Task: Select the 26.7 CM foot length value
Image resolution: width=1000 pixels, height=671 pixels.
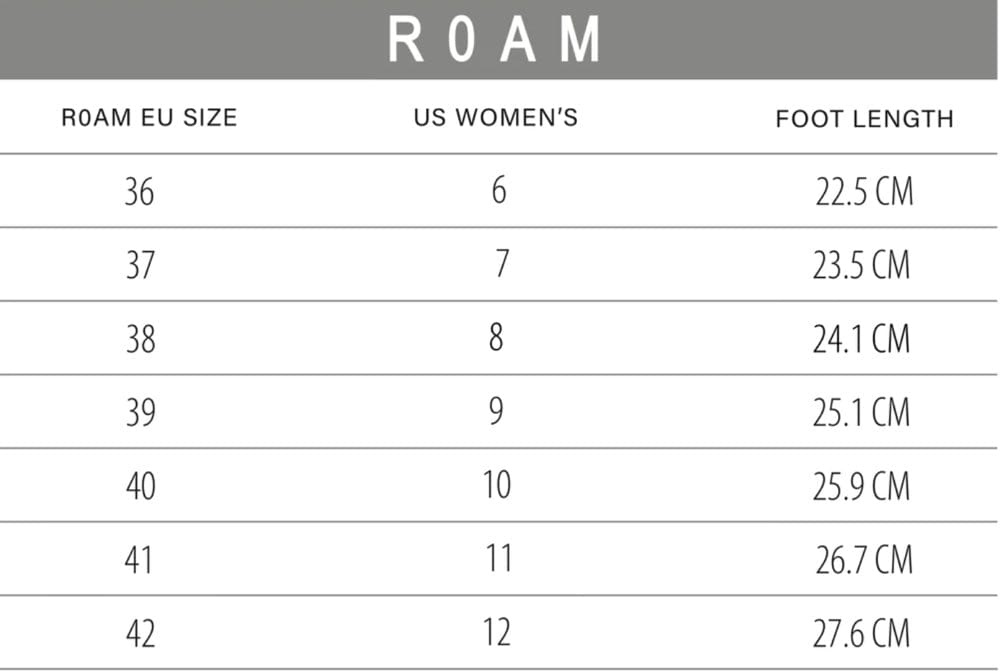Action: click(863, 560)
